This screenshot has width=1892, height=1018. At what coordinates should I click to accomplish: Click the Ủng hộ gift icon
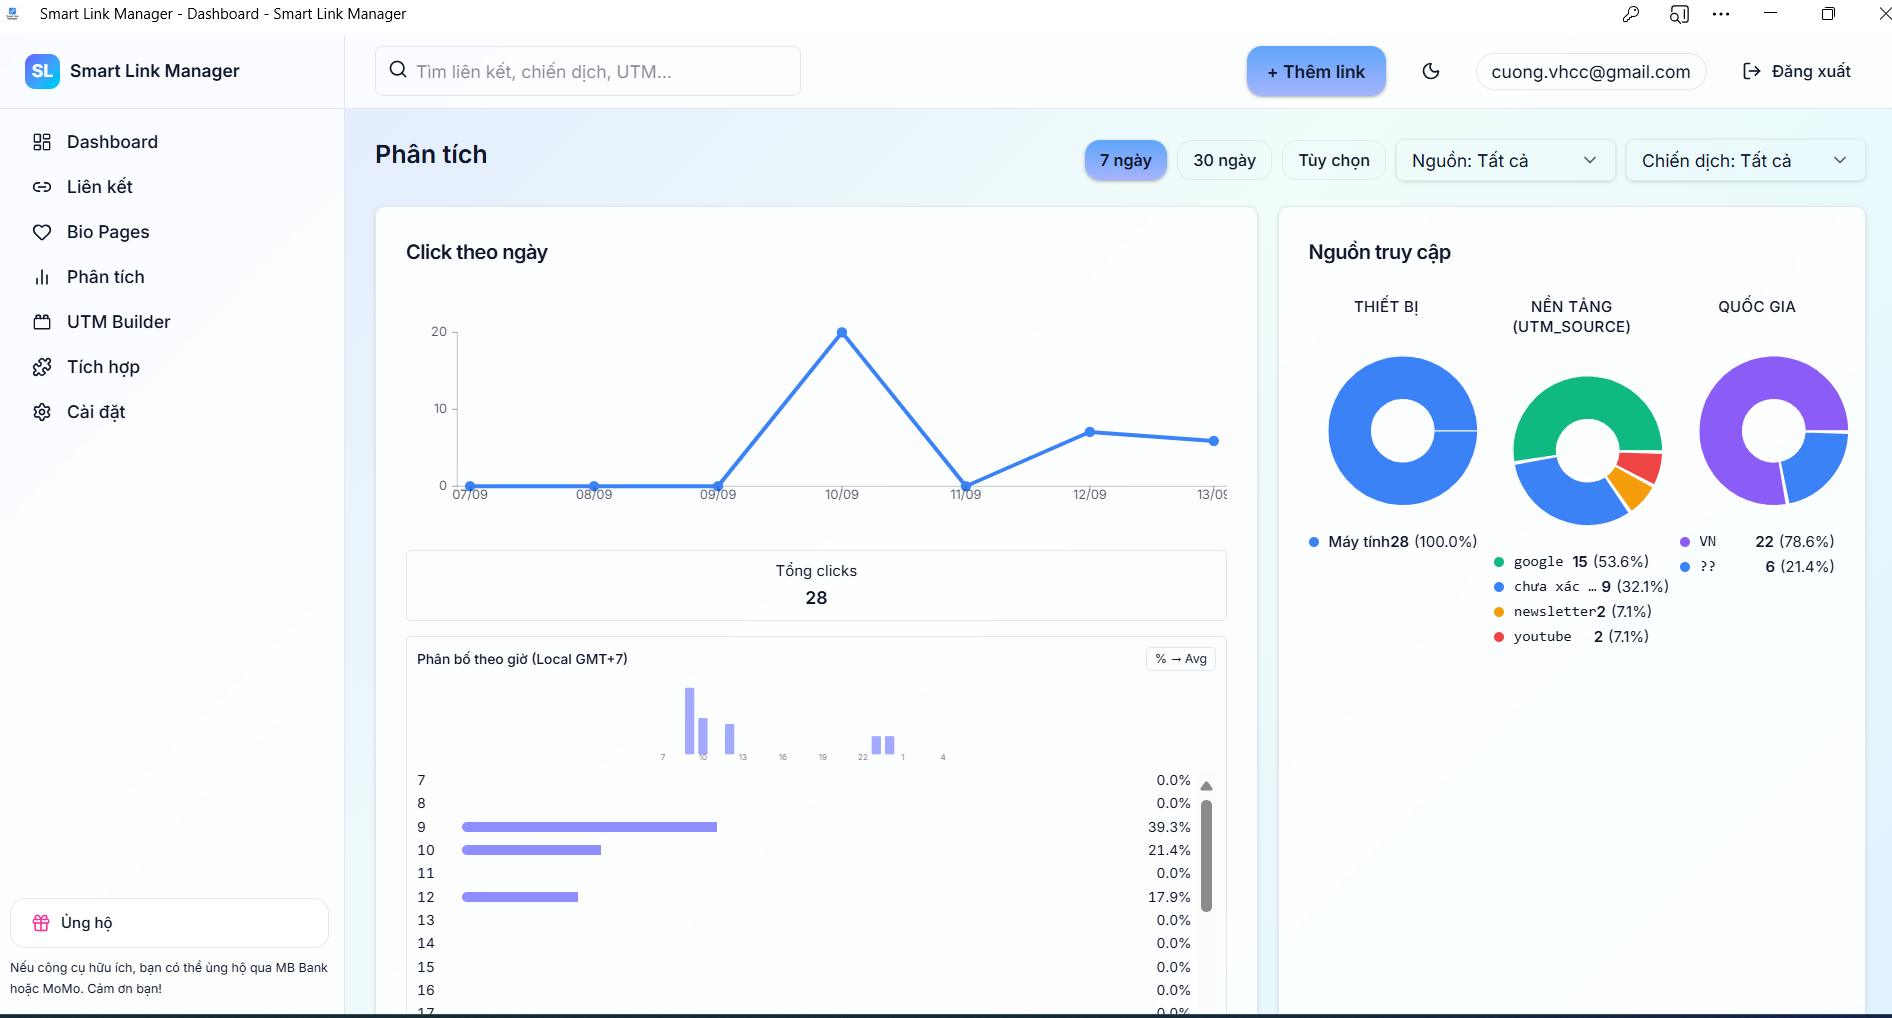41,923
